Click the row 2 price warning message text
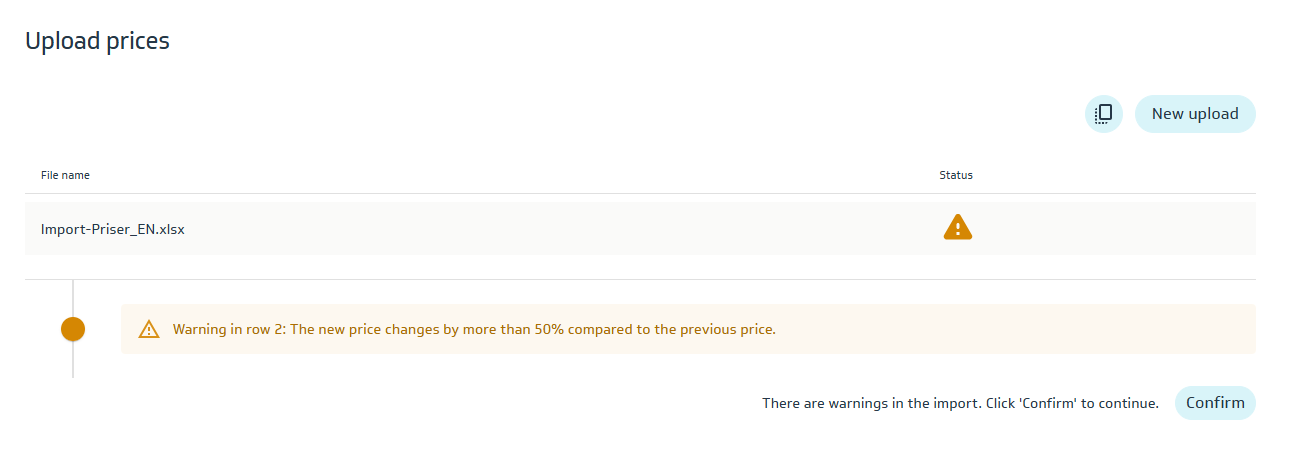 pyautogui.click(x=474, y=329)
